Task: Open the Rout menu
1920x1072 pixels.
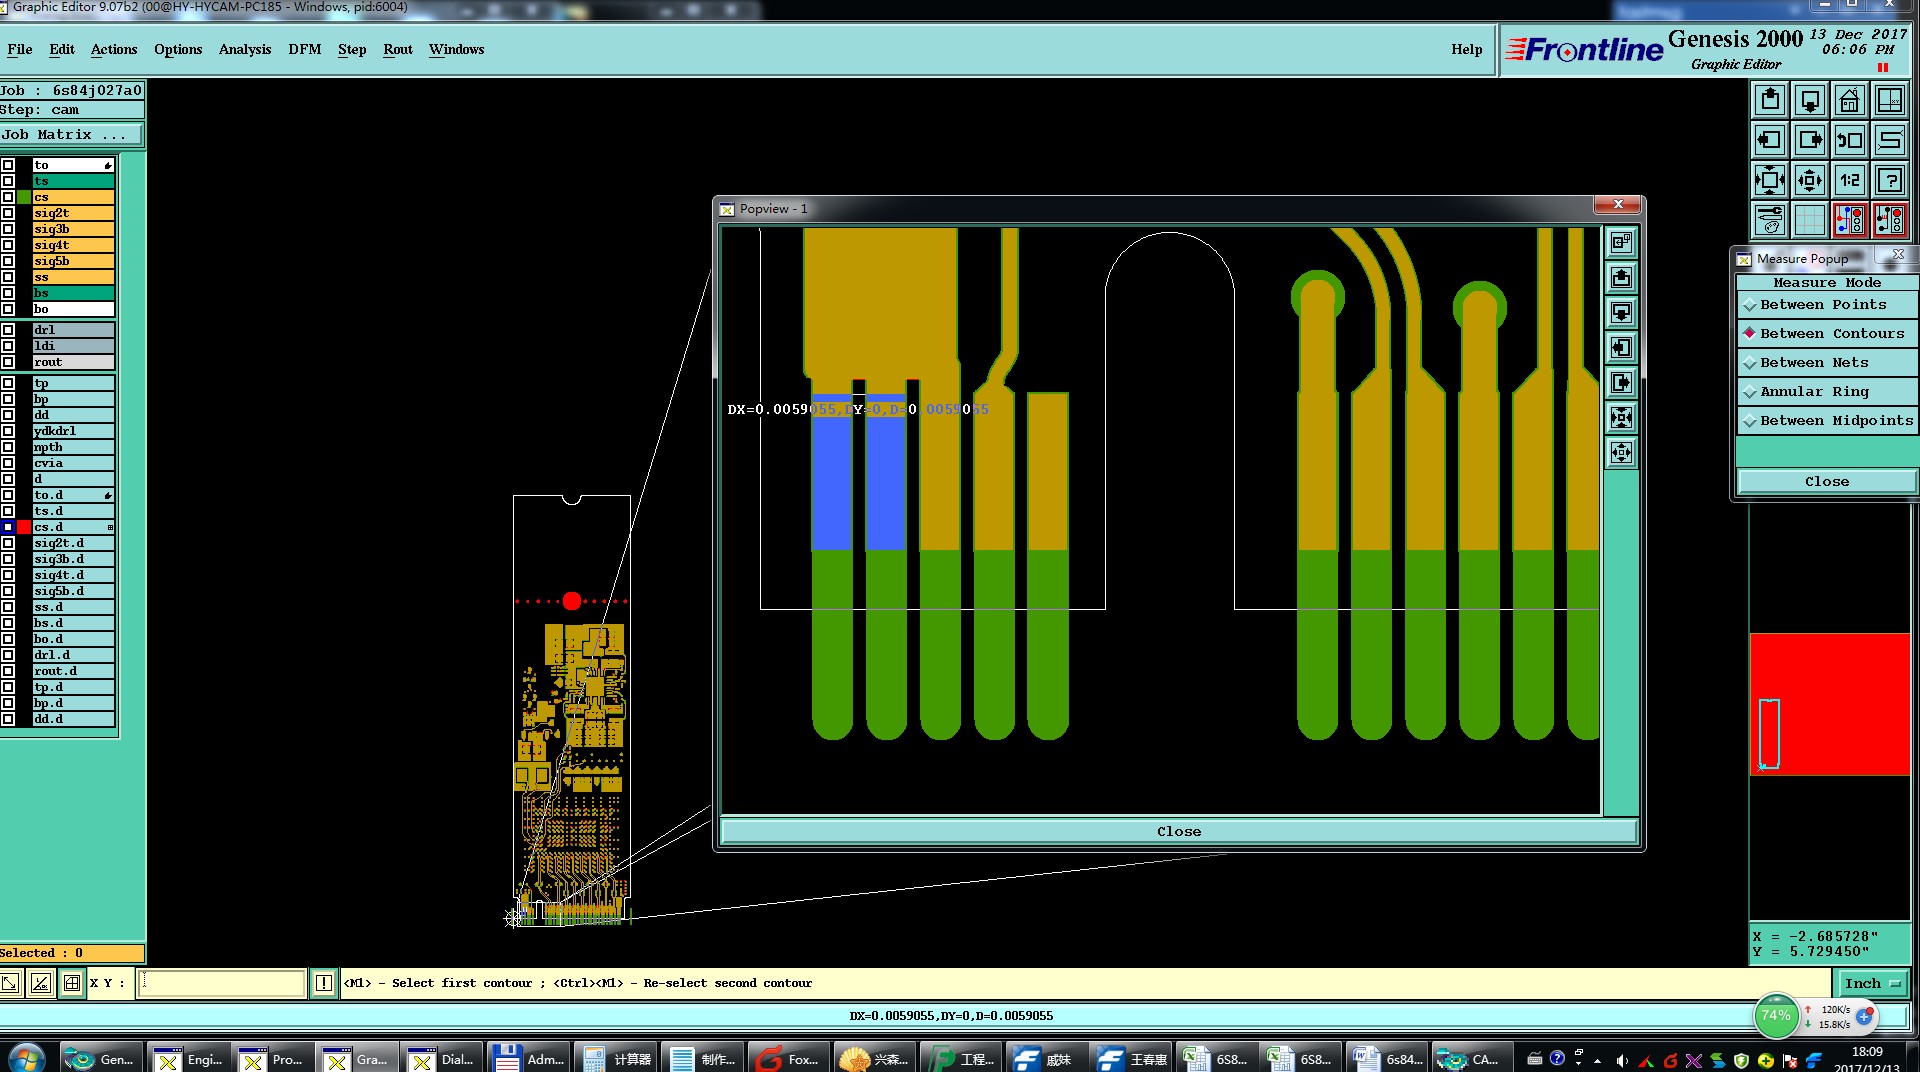Action: click(398, 49)
